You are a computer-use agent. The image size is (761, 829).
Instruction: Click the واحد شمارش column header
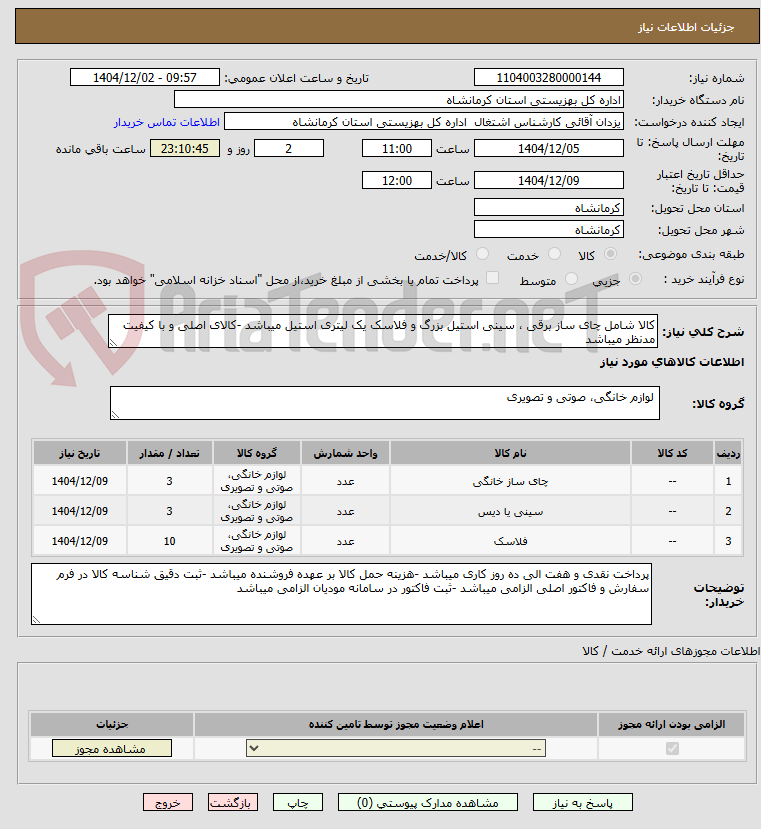(x=345, y=454)
